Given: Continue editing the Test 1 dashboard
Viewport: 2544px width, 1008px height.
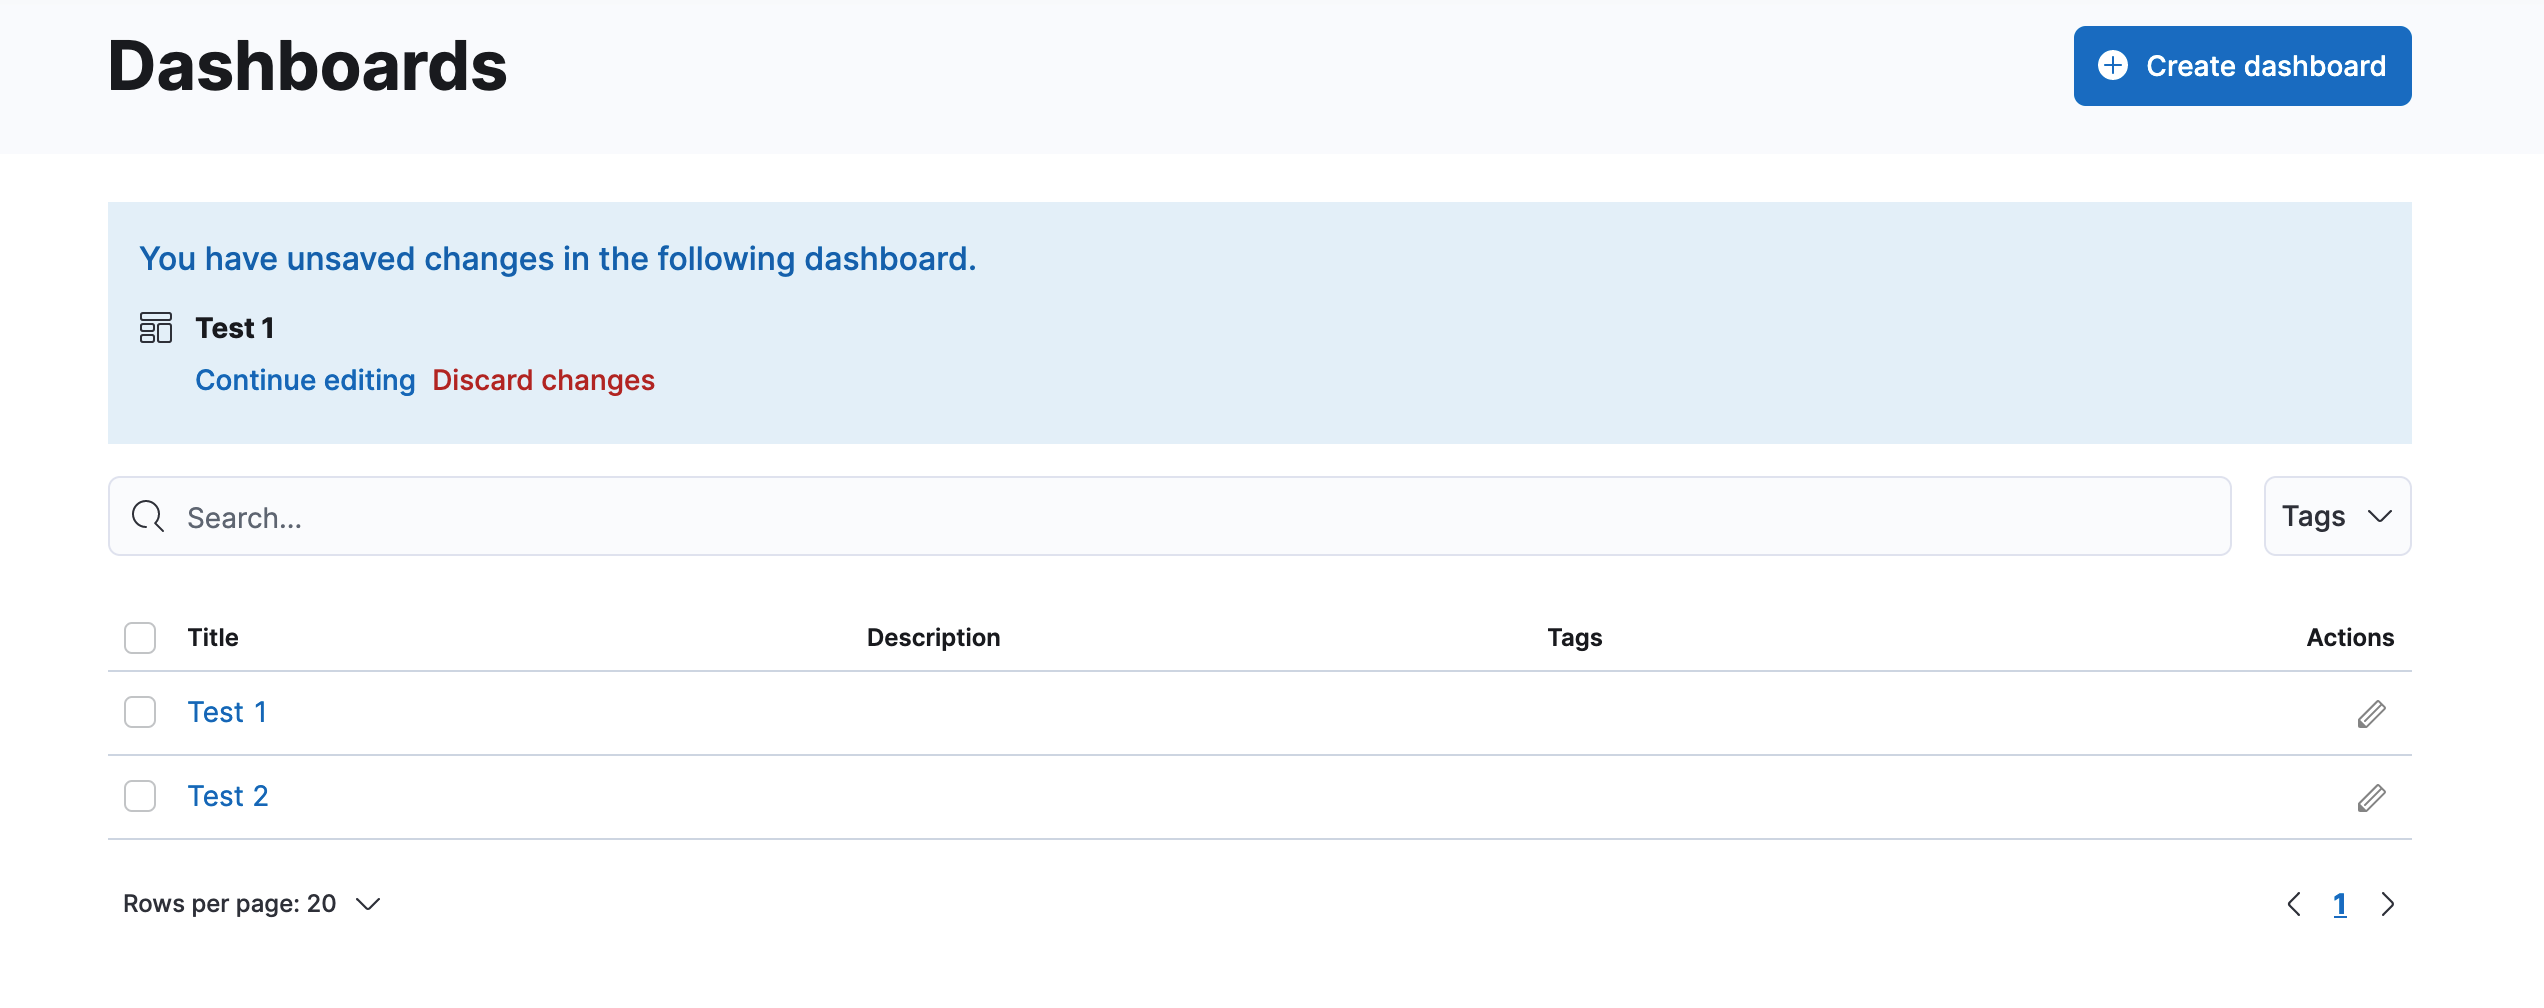Looking at the screenshot, I should [x=305, y=380].
